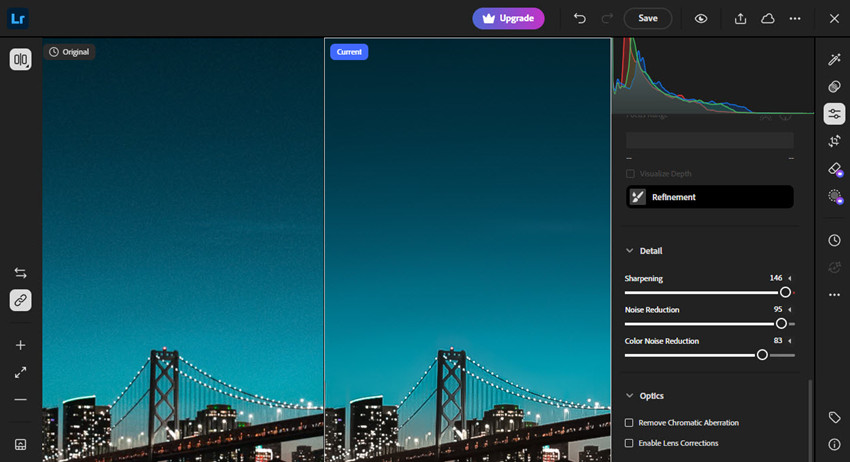The width and height of the screenshot is (850, 462).
Task: Open the filmstrip icon at bottom left
Action: pyautogui.click(x=21, y=445)
